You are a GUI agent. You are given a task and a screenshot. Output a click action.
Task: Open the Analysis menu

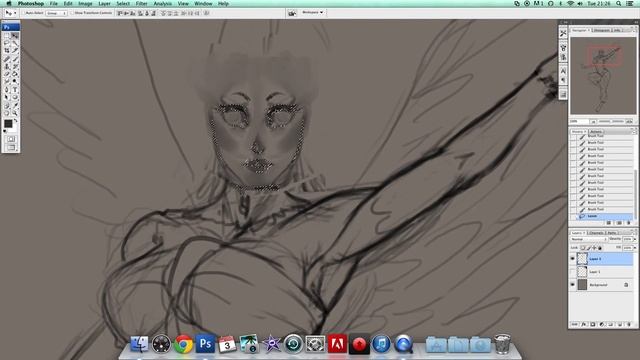[x=162, y=3]
